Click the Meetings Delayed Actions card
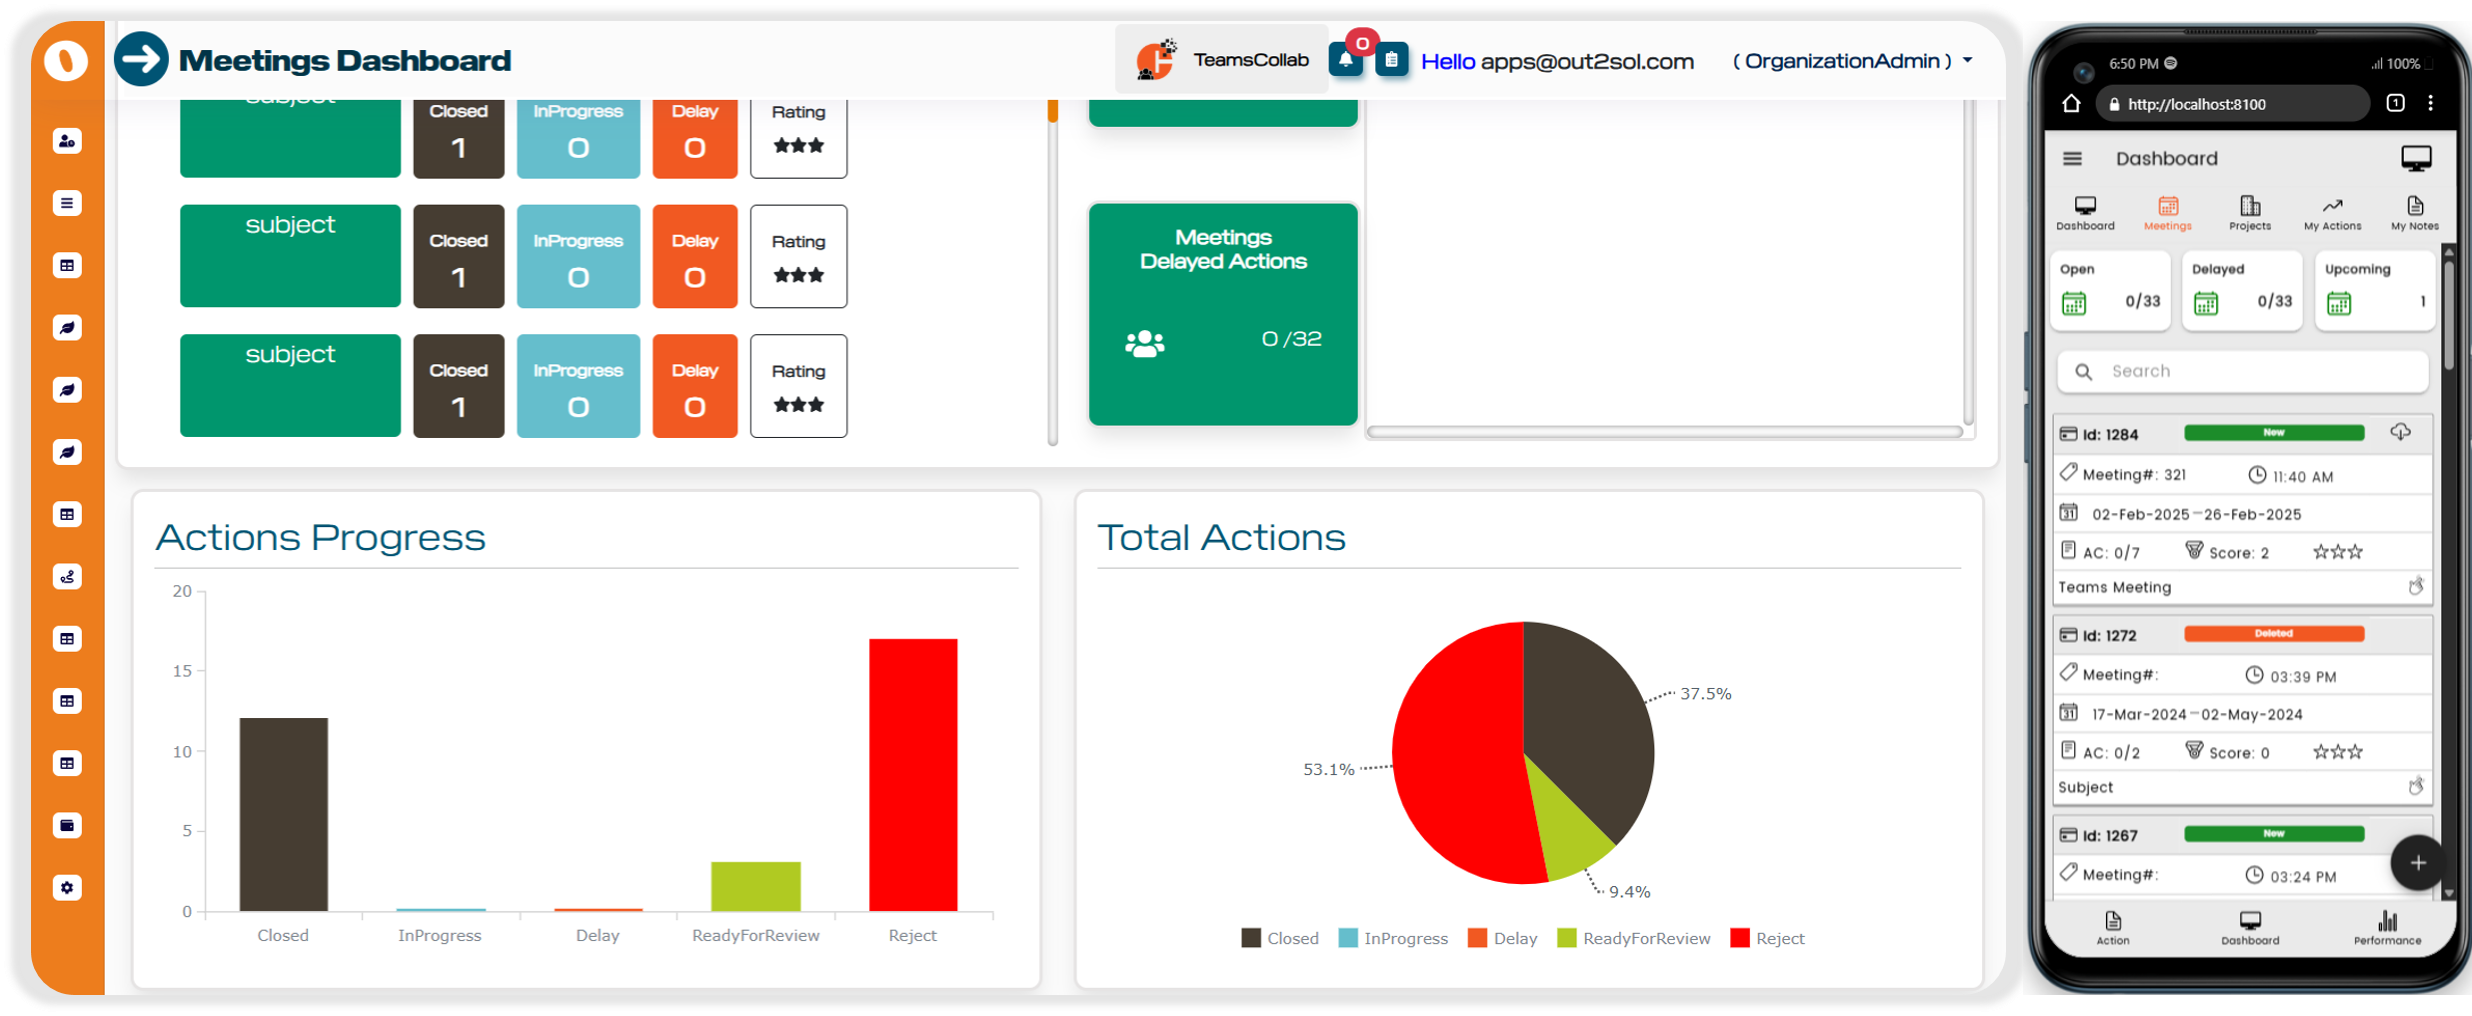2472x1016 pixels. (x=1223, y=314)
